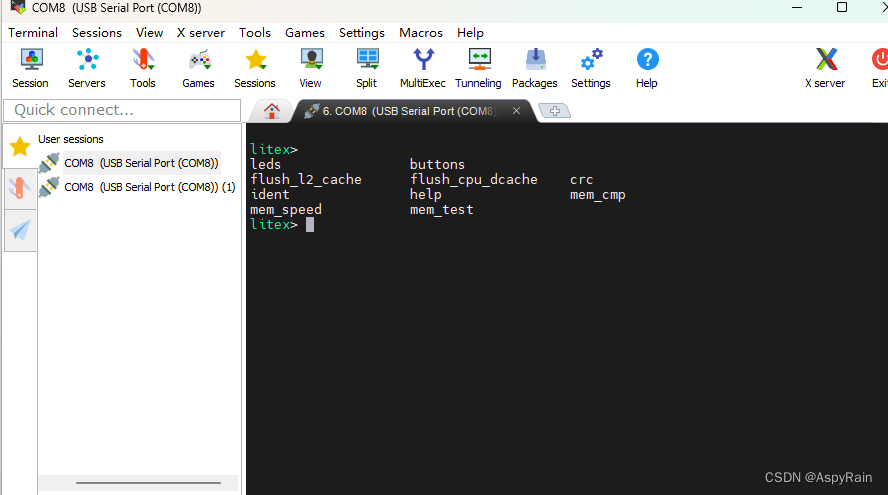
Task: Close the COM8 terminal tab
Action: 516,111
